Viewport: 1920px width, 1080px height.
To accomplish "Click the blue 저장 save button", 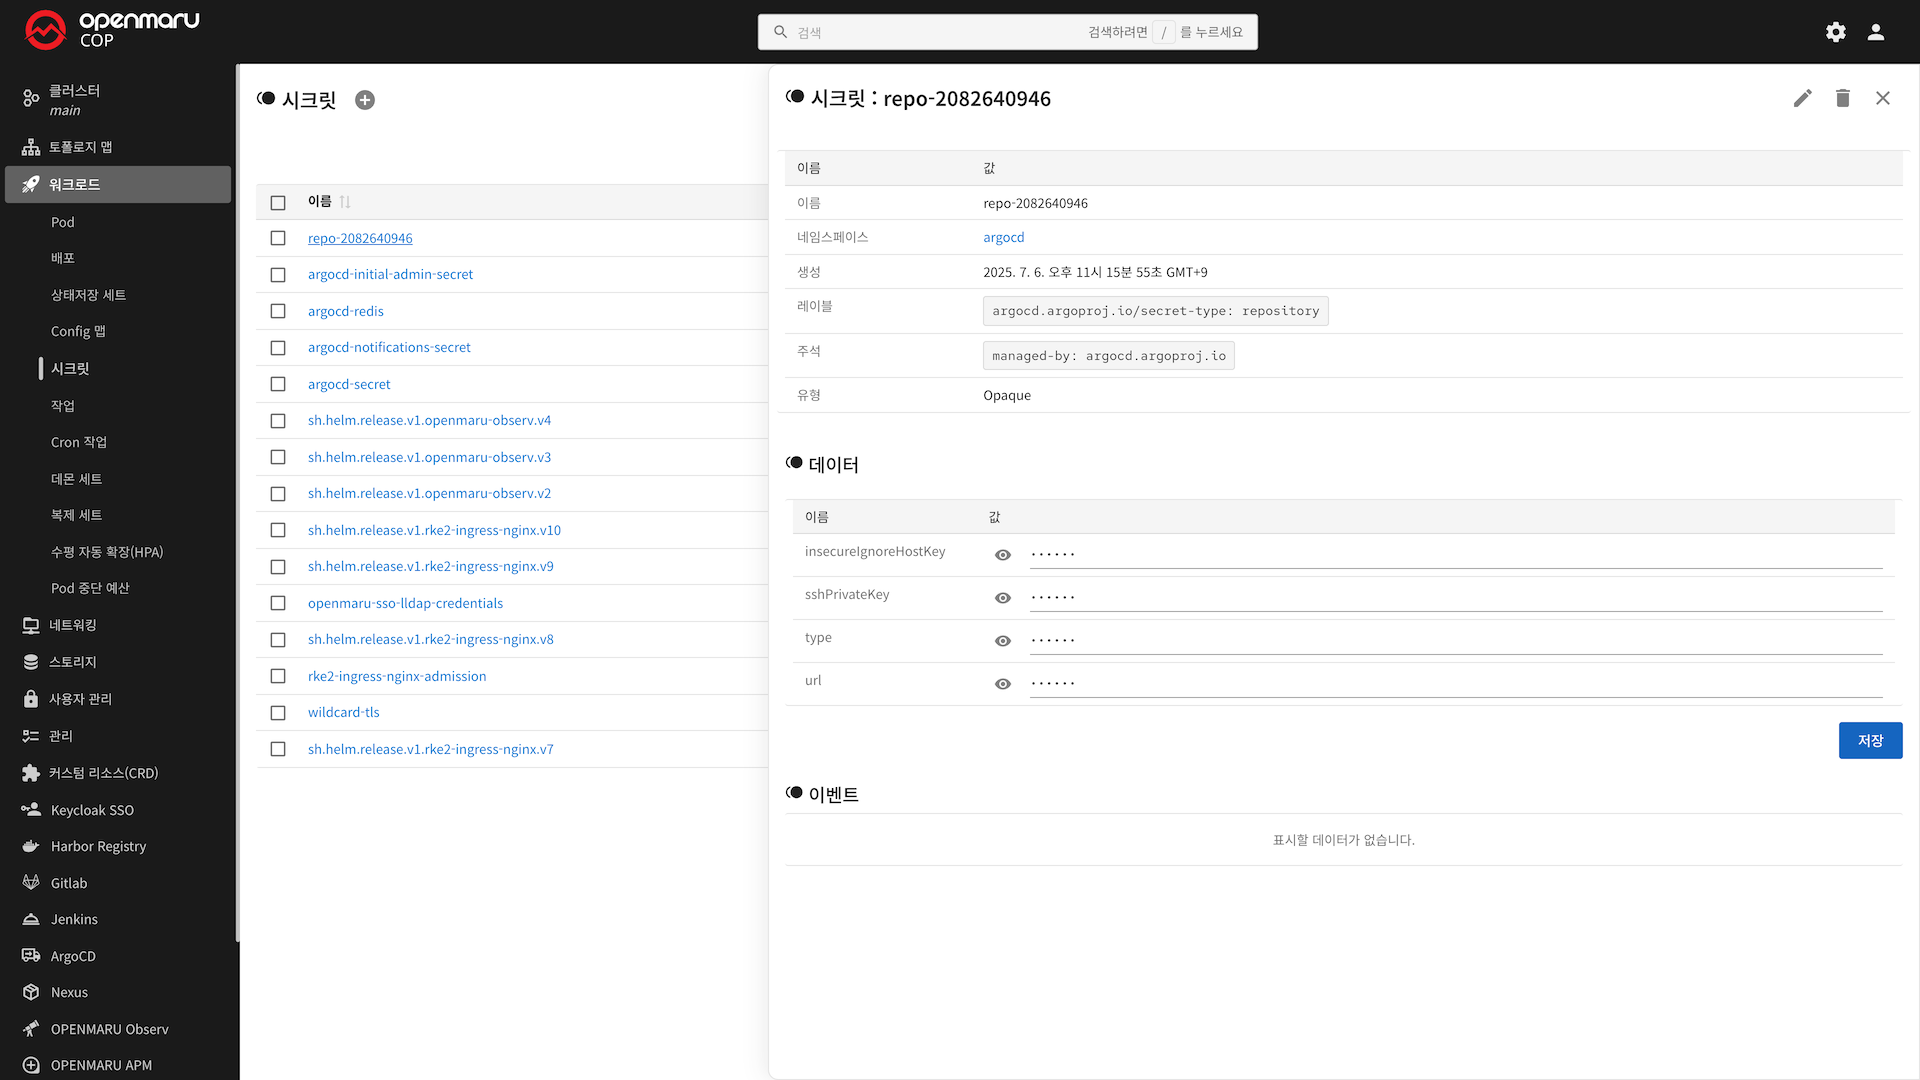I will (1869, 740).
